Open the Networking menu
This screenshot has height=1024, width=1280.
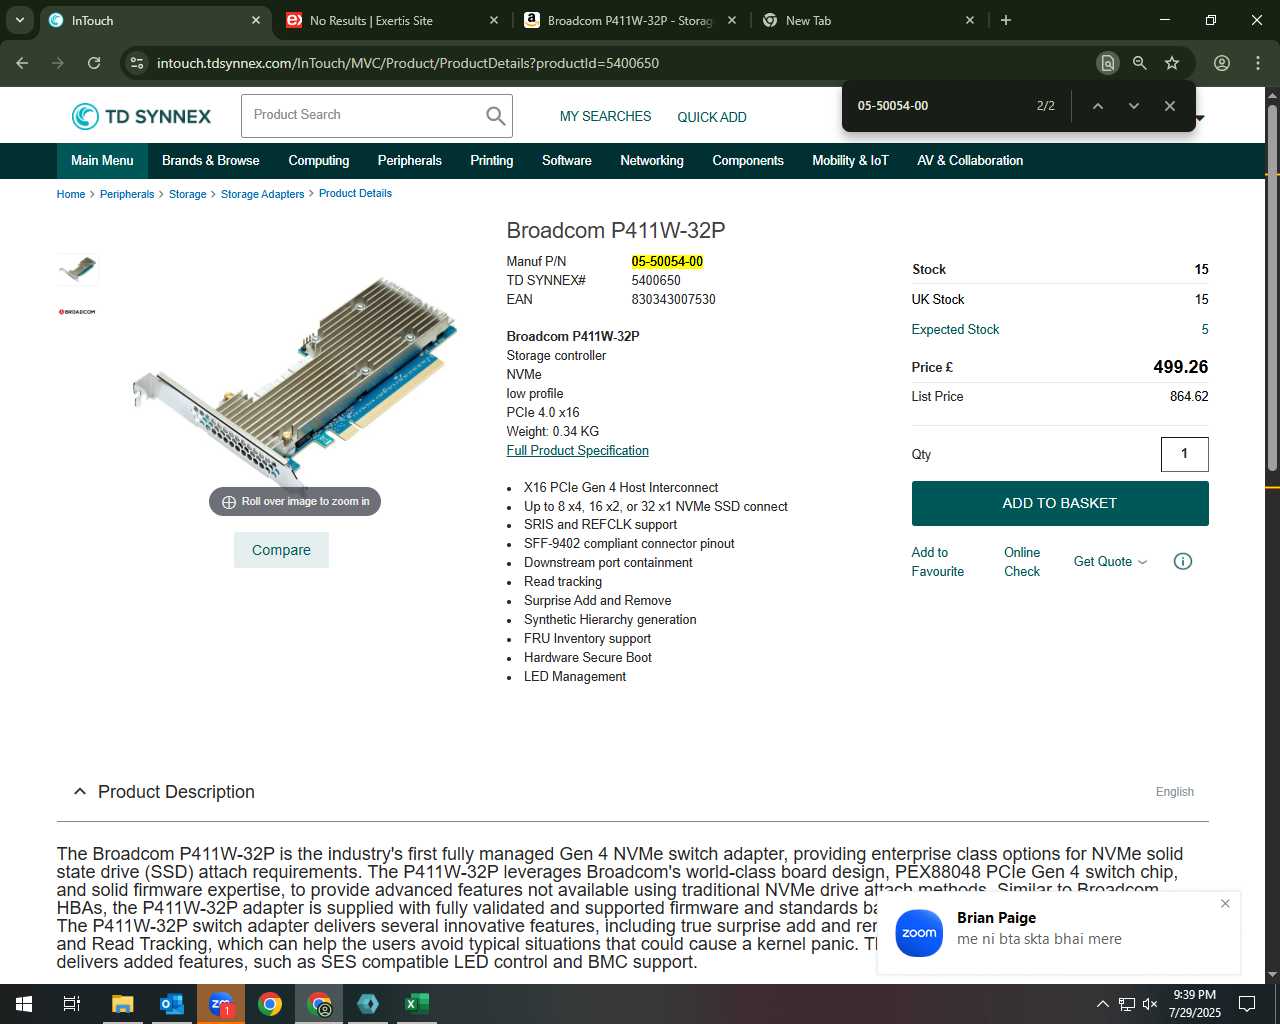coord(652,160)
